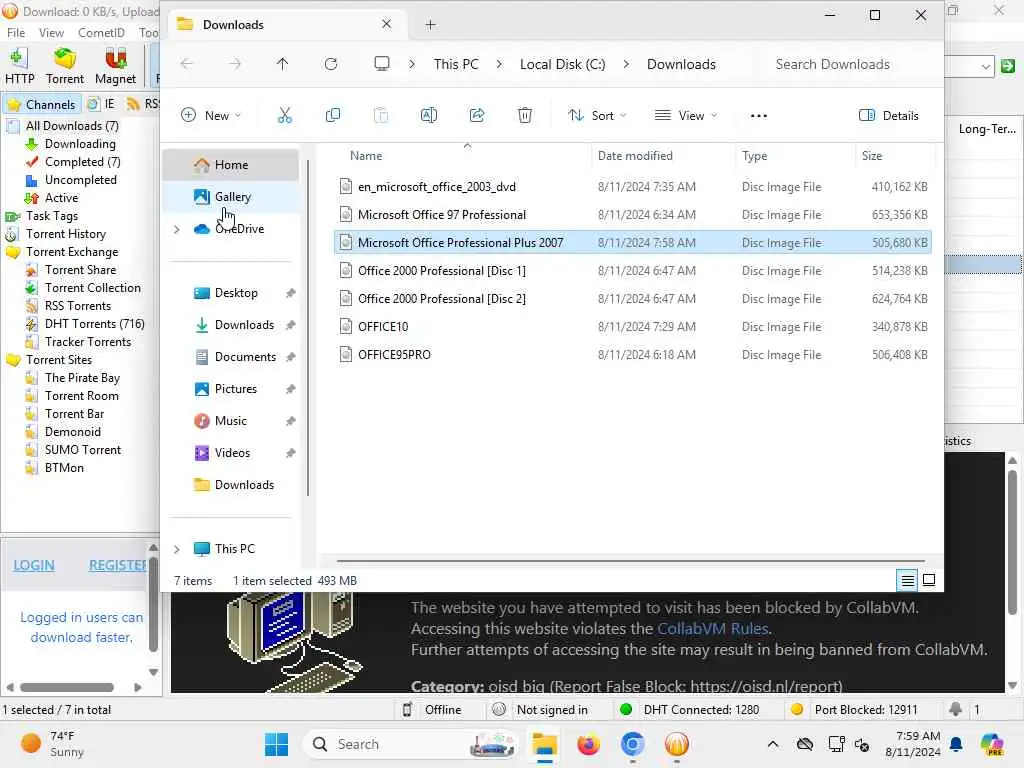The image size is (1024, 768).
Task: Click the Rename icon in Explorer toolbar
Action: click(428, 116)
